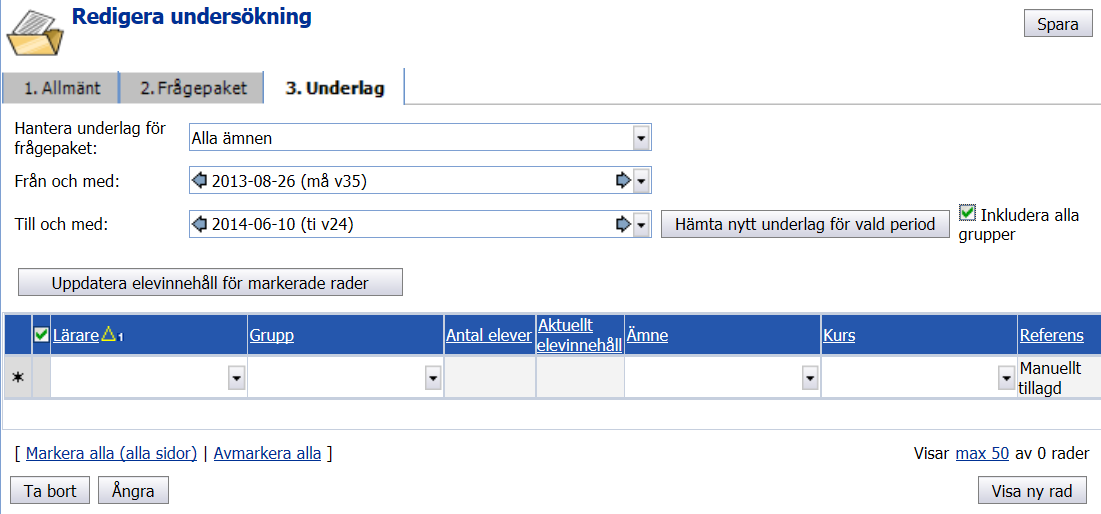The height and width of the screenshot is (514, 1101).
Task: Click next-date arrow in Från och med
Action: tap(623, 181)
